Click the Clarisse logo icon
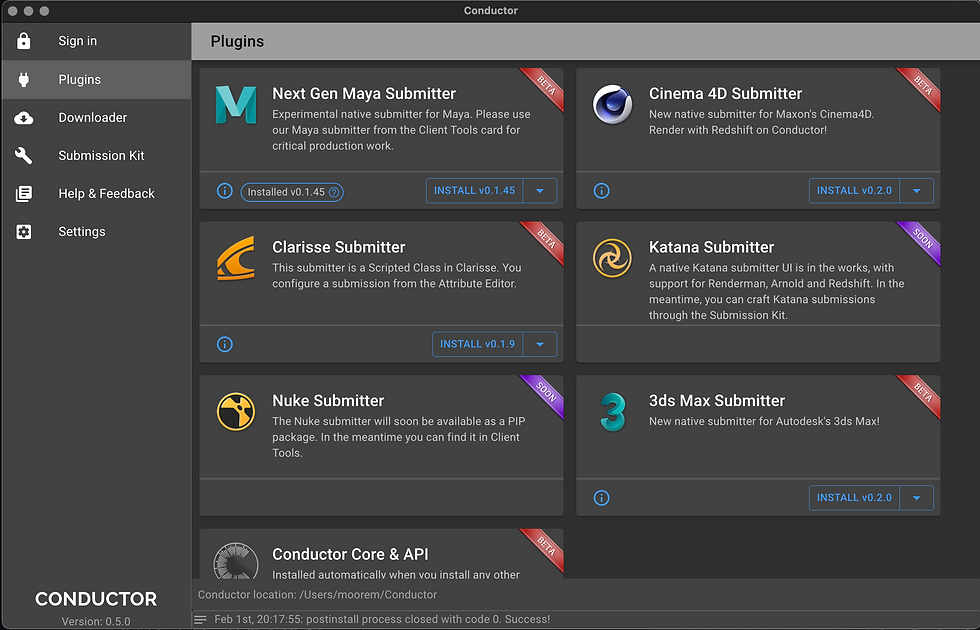Viewport: 980px width, 630px height. [236, 258]
